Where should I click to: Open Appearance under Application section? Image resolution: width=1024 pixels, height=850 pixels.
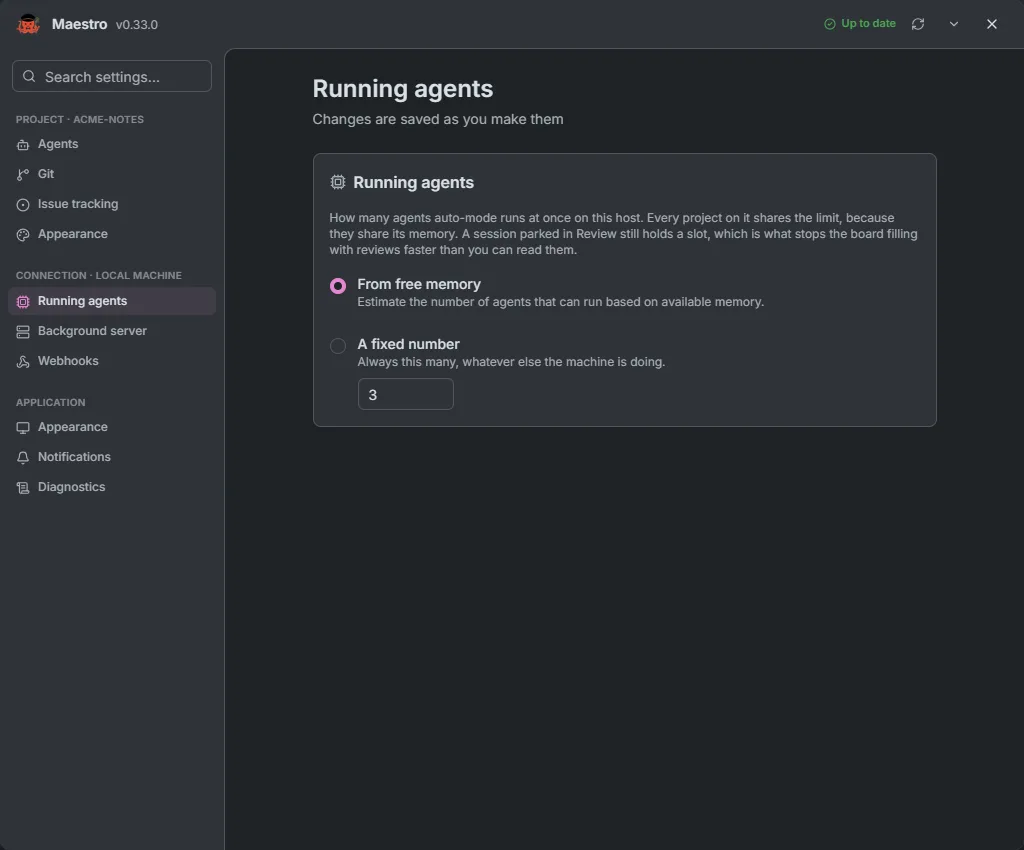click(112, 427)
